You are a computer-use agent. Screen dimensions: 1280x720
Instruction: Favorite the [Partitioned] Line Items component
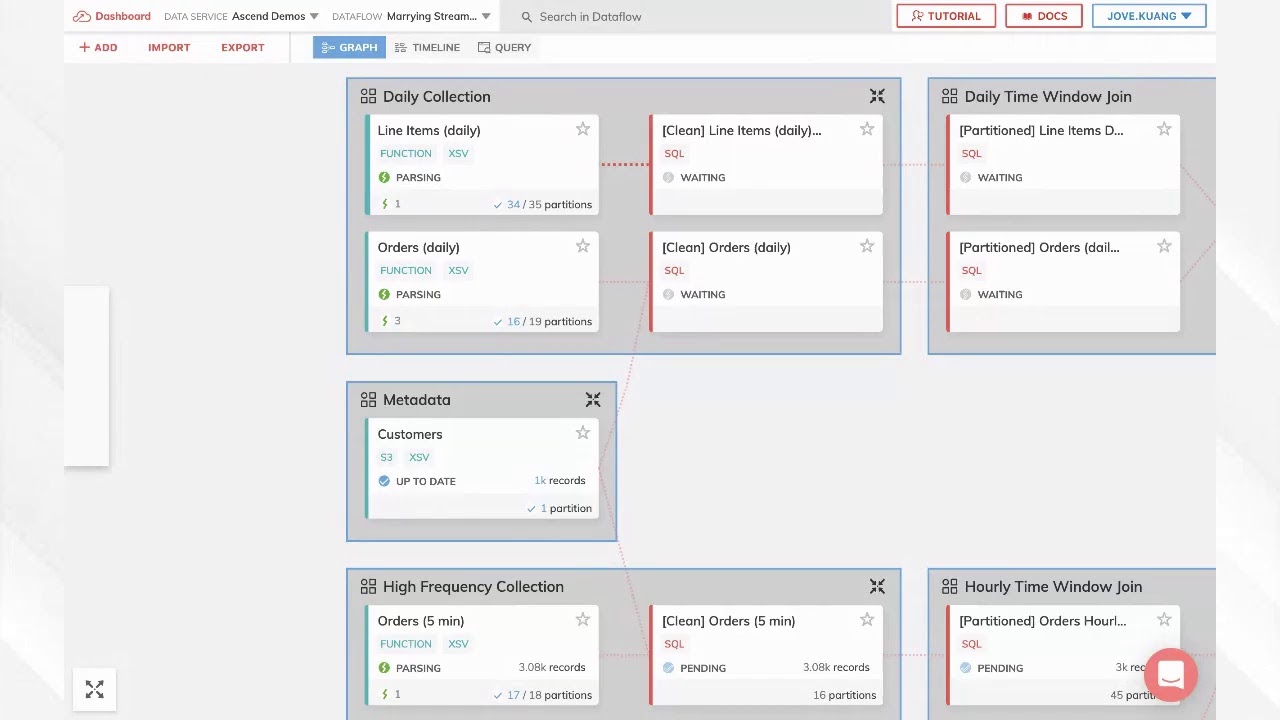[1164, 129]
